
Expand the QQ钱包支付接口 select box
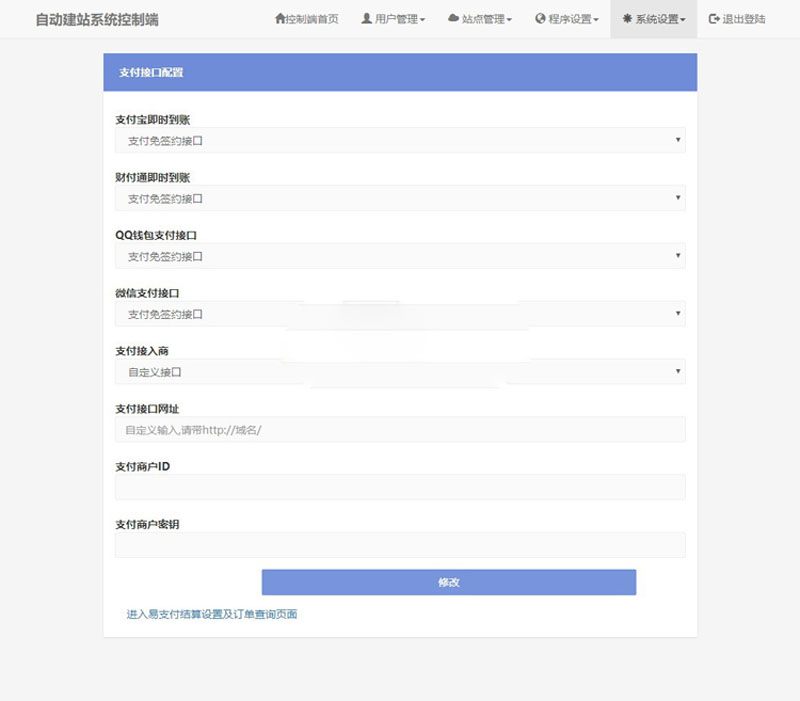(x=400, y=256)
